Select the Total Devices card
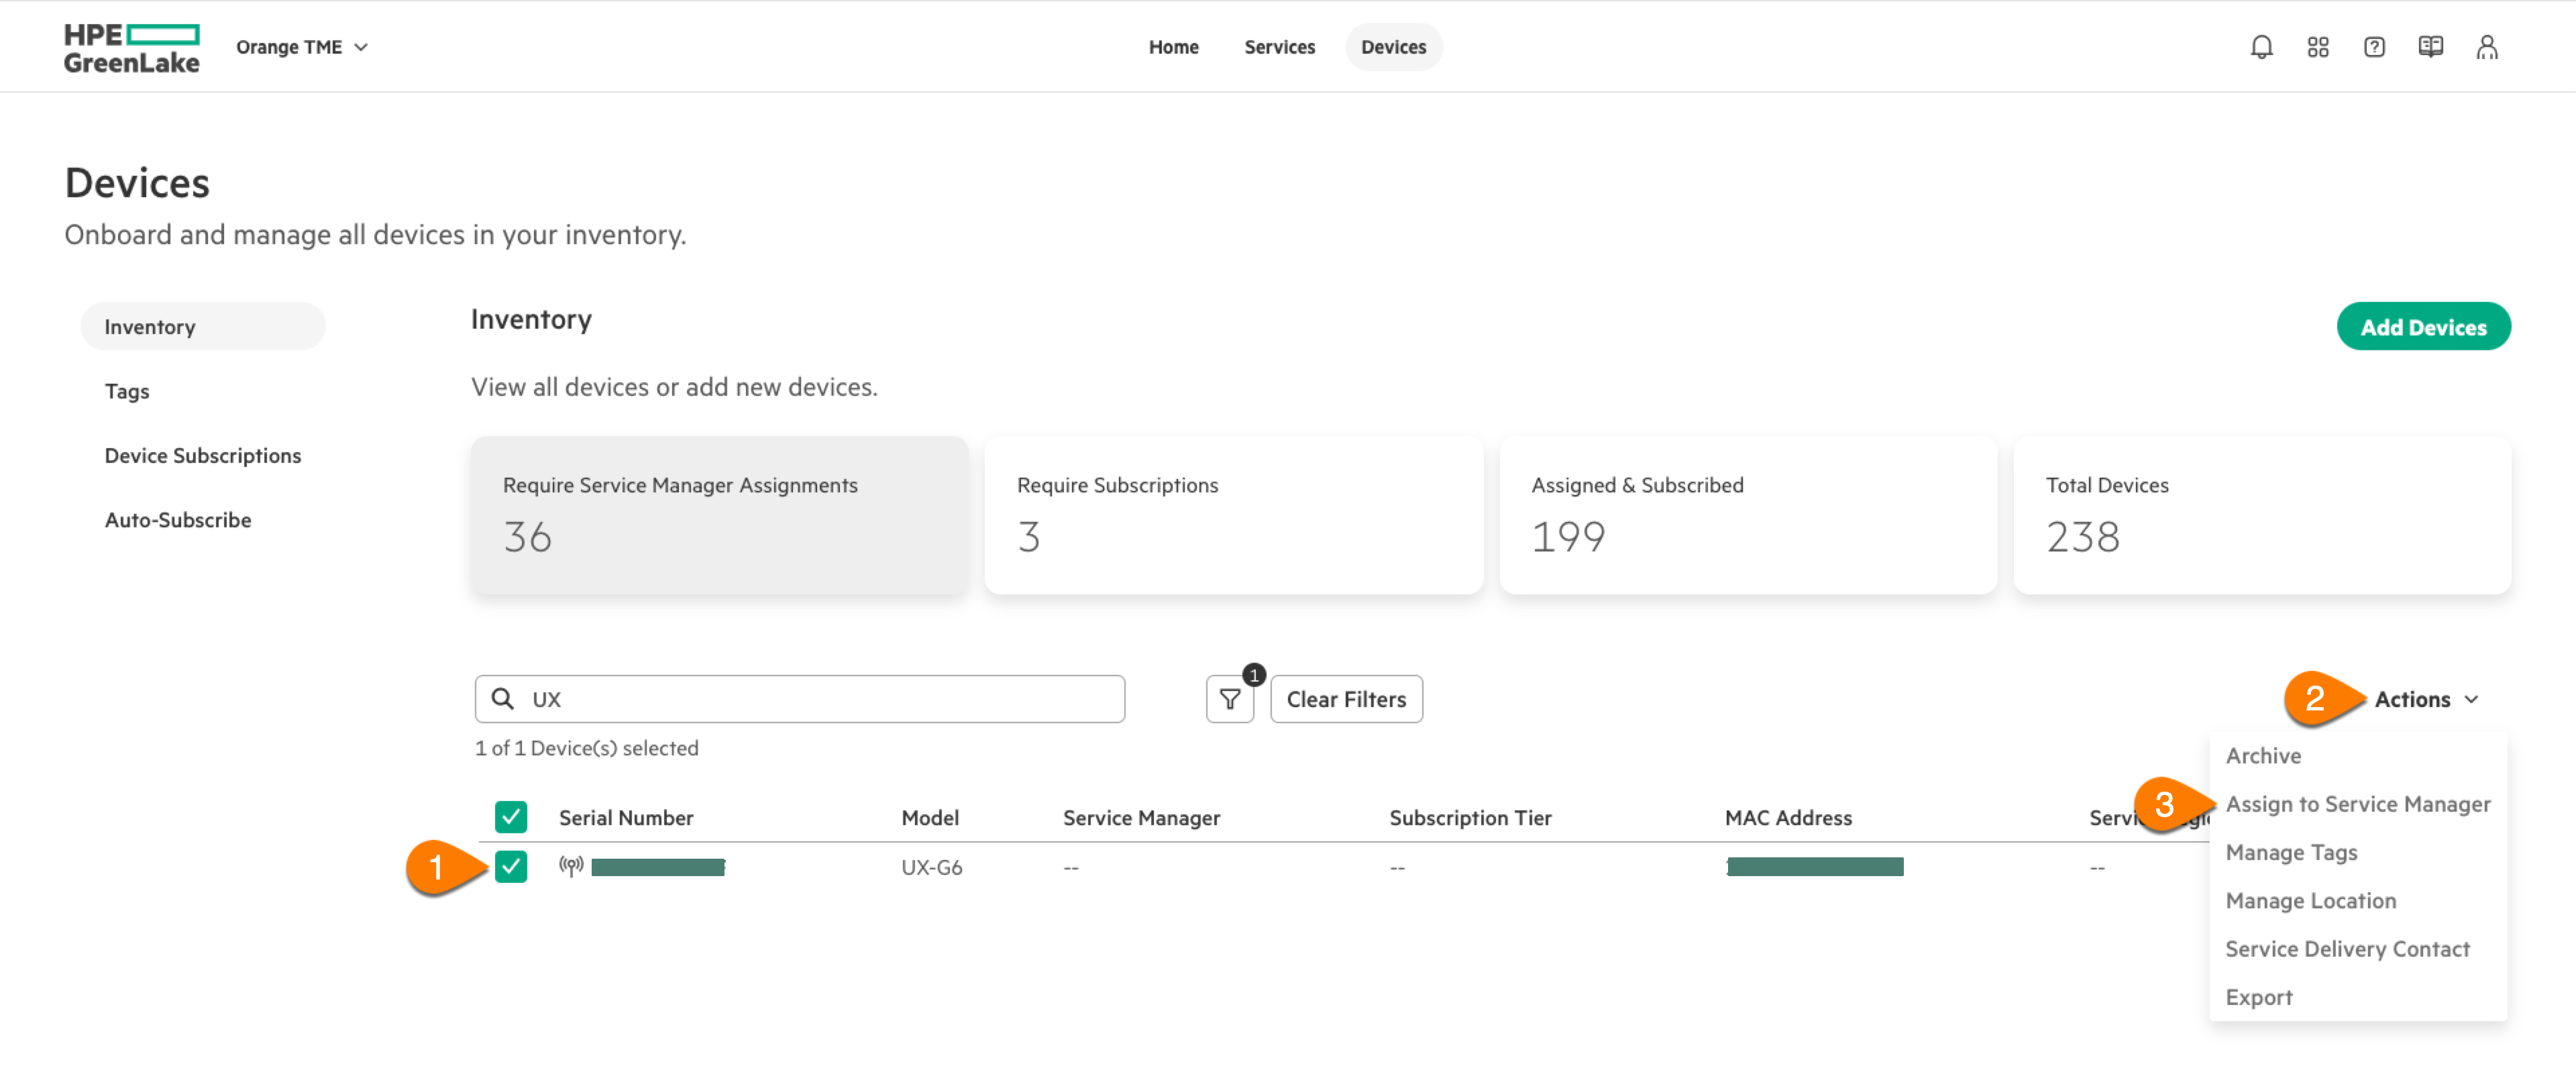Viewport: 2576px width, 1068px height. click(x=2262, y=515)
